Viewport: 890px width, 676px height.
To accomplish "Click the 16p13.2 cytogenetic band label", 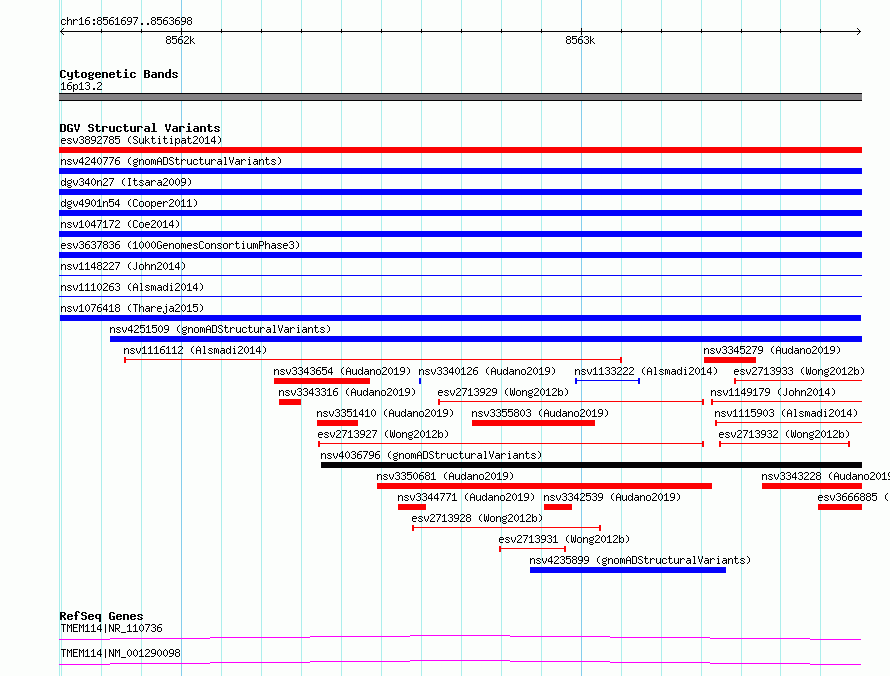I will (81, 86).
